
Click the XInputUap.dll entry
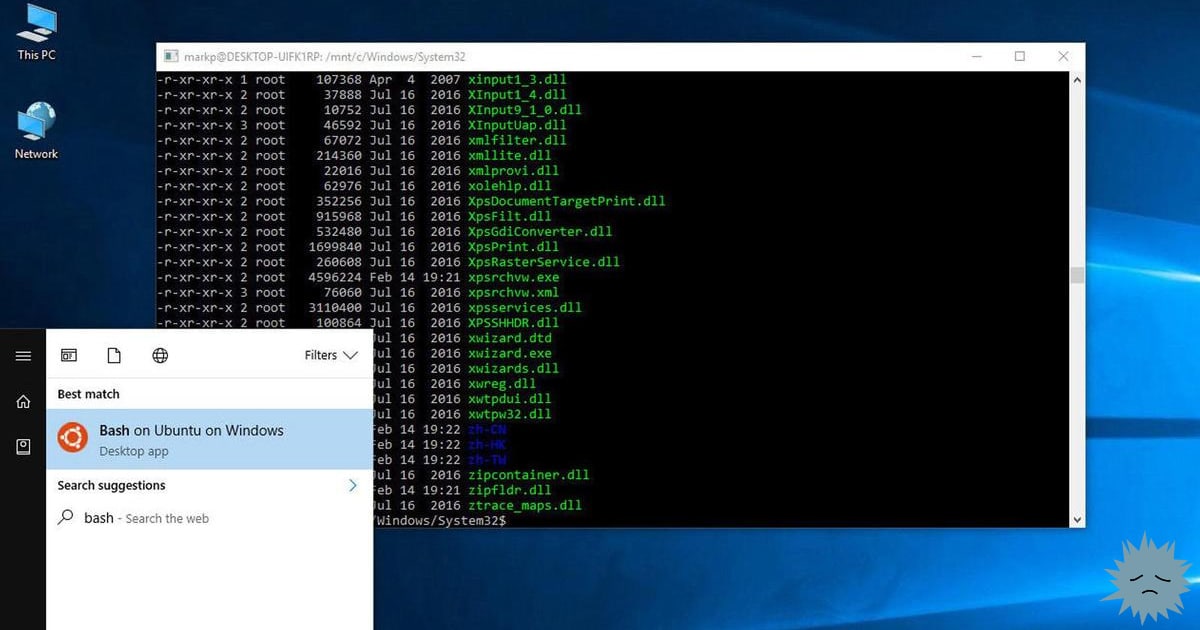point(517,125)
